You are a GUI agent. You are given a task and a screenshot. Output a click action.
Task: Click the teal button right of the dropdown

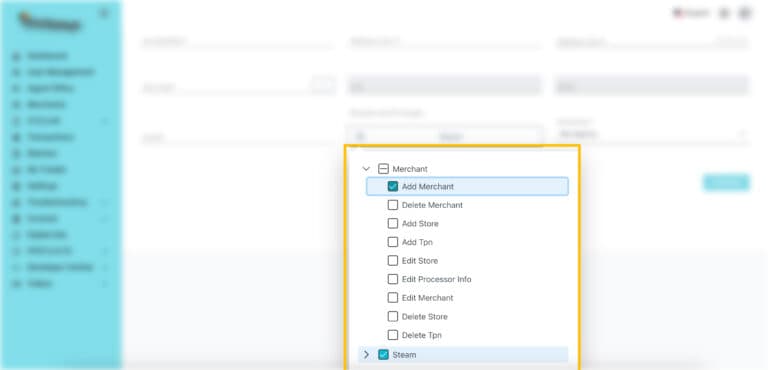726,182
